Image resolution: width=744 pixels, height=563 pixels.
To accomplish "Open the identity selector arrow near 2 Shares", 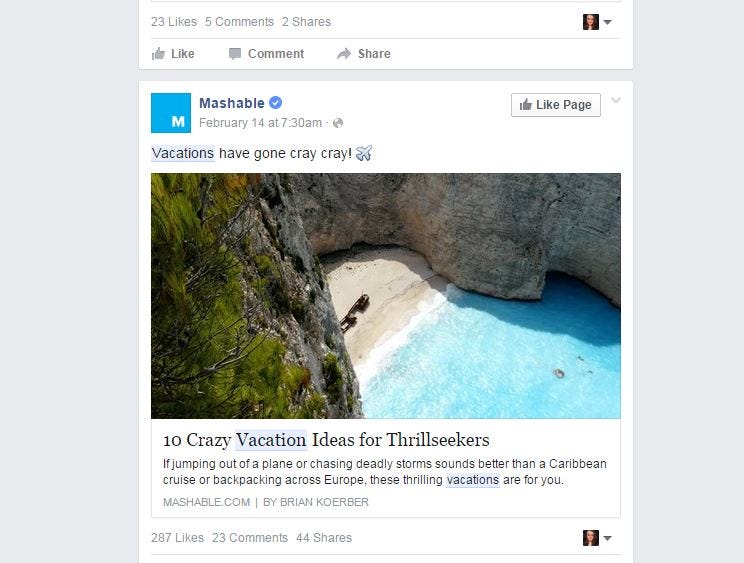I will pyautogui.click(x=607, y=22).
